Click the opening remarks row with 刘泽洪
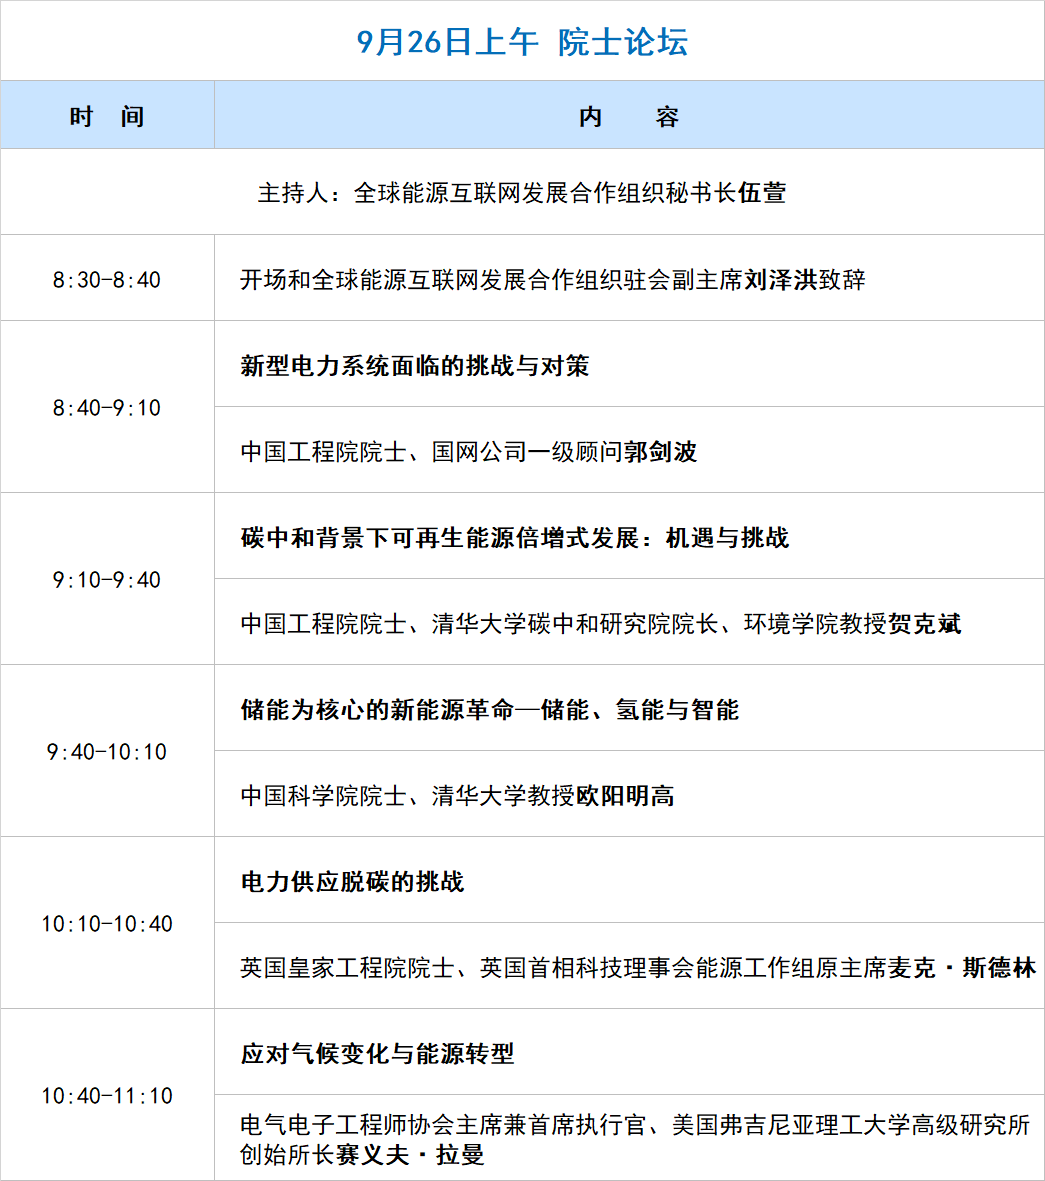 pyautogui.click(x=552, y=279)
